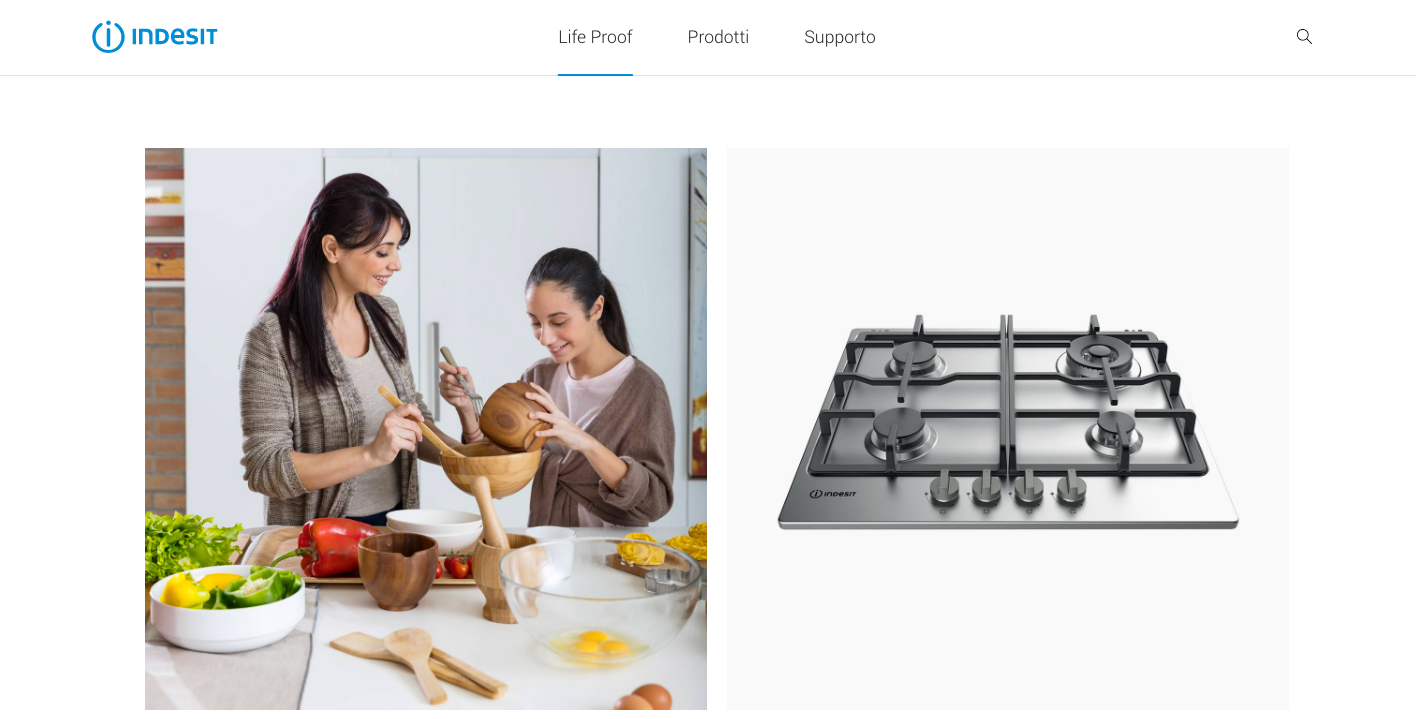Click the circular 'i' emblem of the header logo
Viewport: 1416px width, 719px height.
108,37
